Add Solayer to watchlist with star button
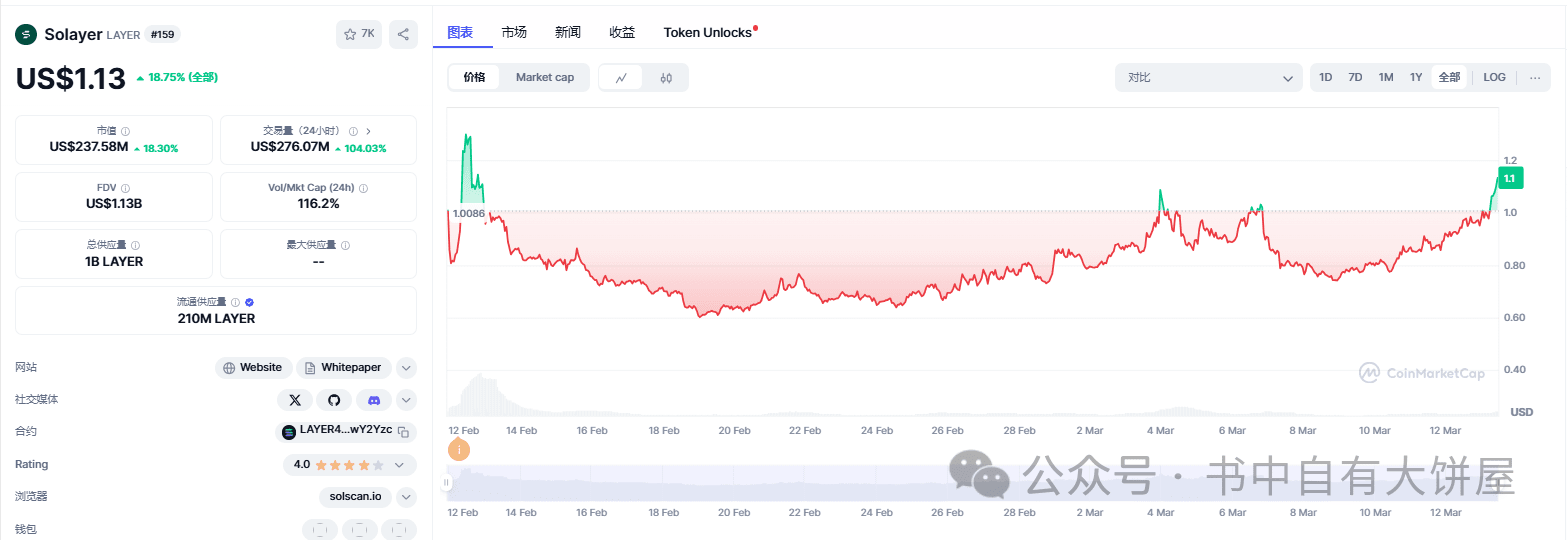The image size is (1567, 540). (x=359, y=34)
